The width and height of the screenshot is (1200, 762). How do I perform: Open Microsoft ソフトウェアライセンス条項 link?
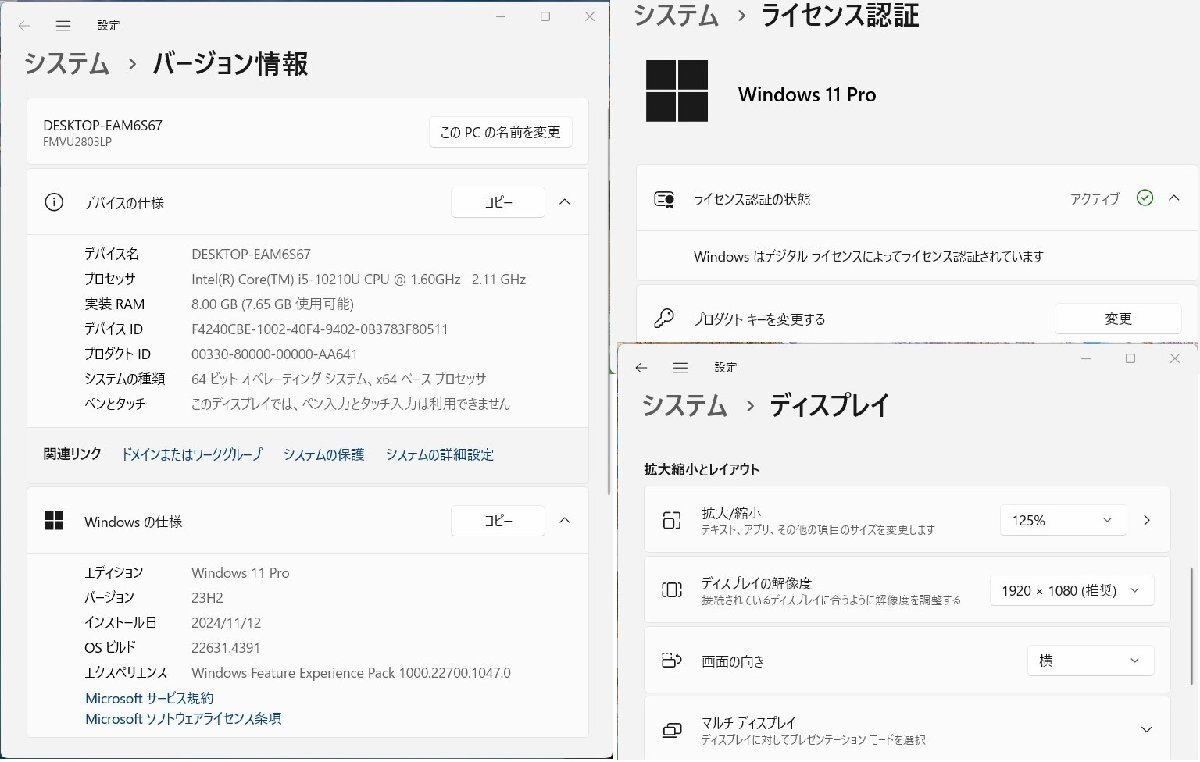pyautogui.click(x=183, y=719)
